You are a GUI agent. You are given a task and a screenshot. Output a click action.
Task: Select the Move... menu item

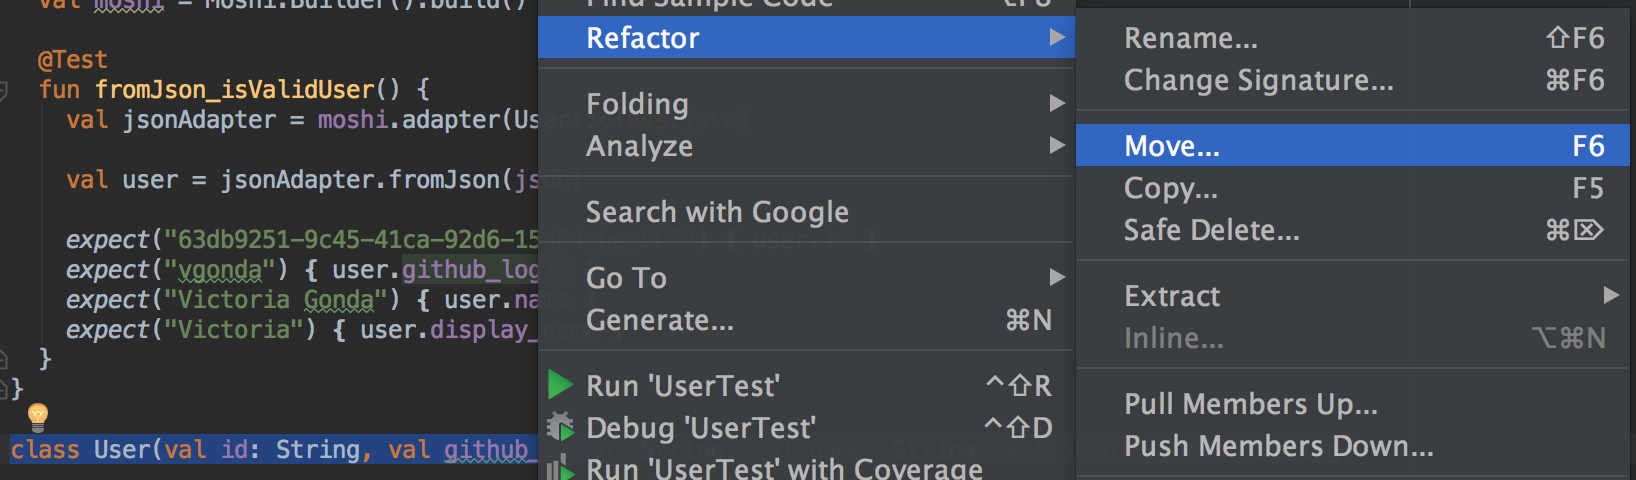pos(1353,146)
